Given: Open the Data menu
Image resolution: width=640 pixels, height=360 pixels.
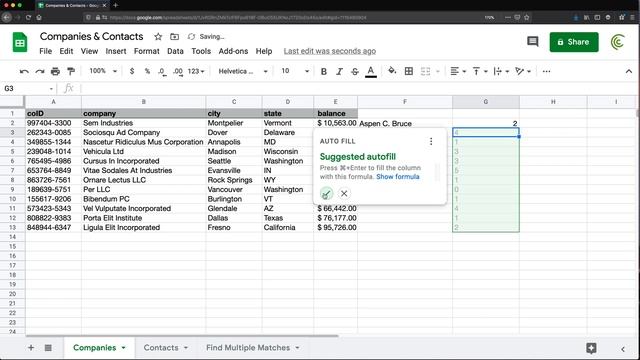Looking at the screenshot, I should 175,51.
